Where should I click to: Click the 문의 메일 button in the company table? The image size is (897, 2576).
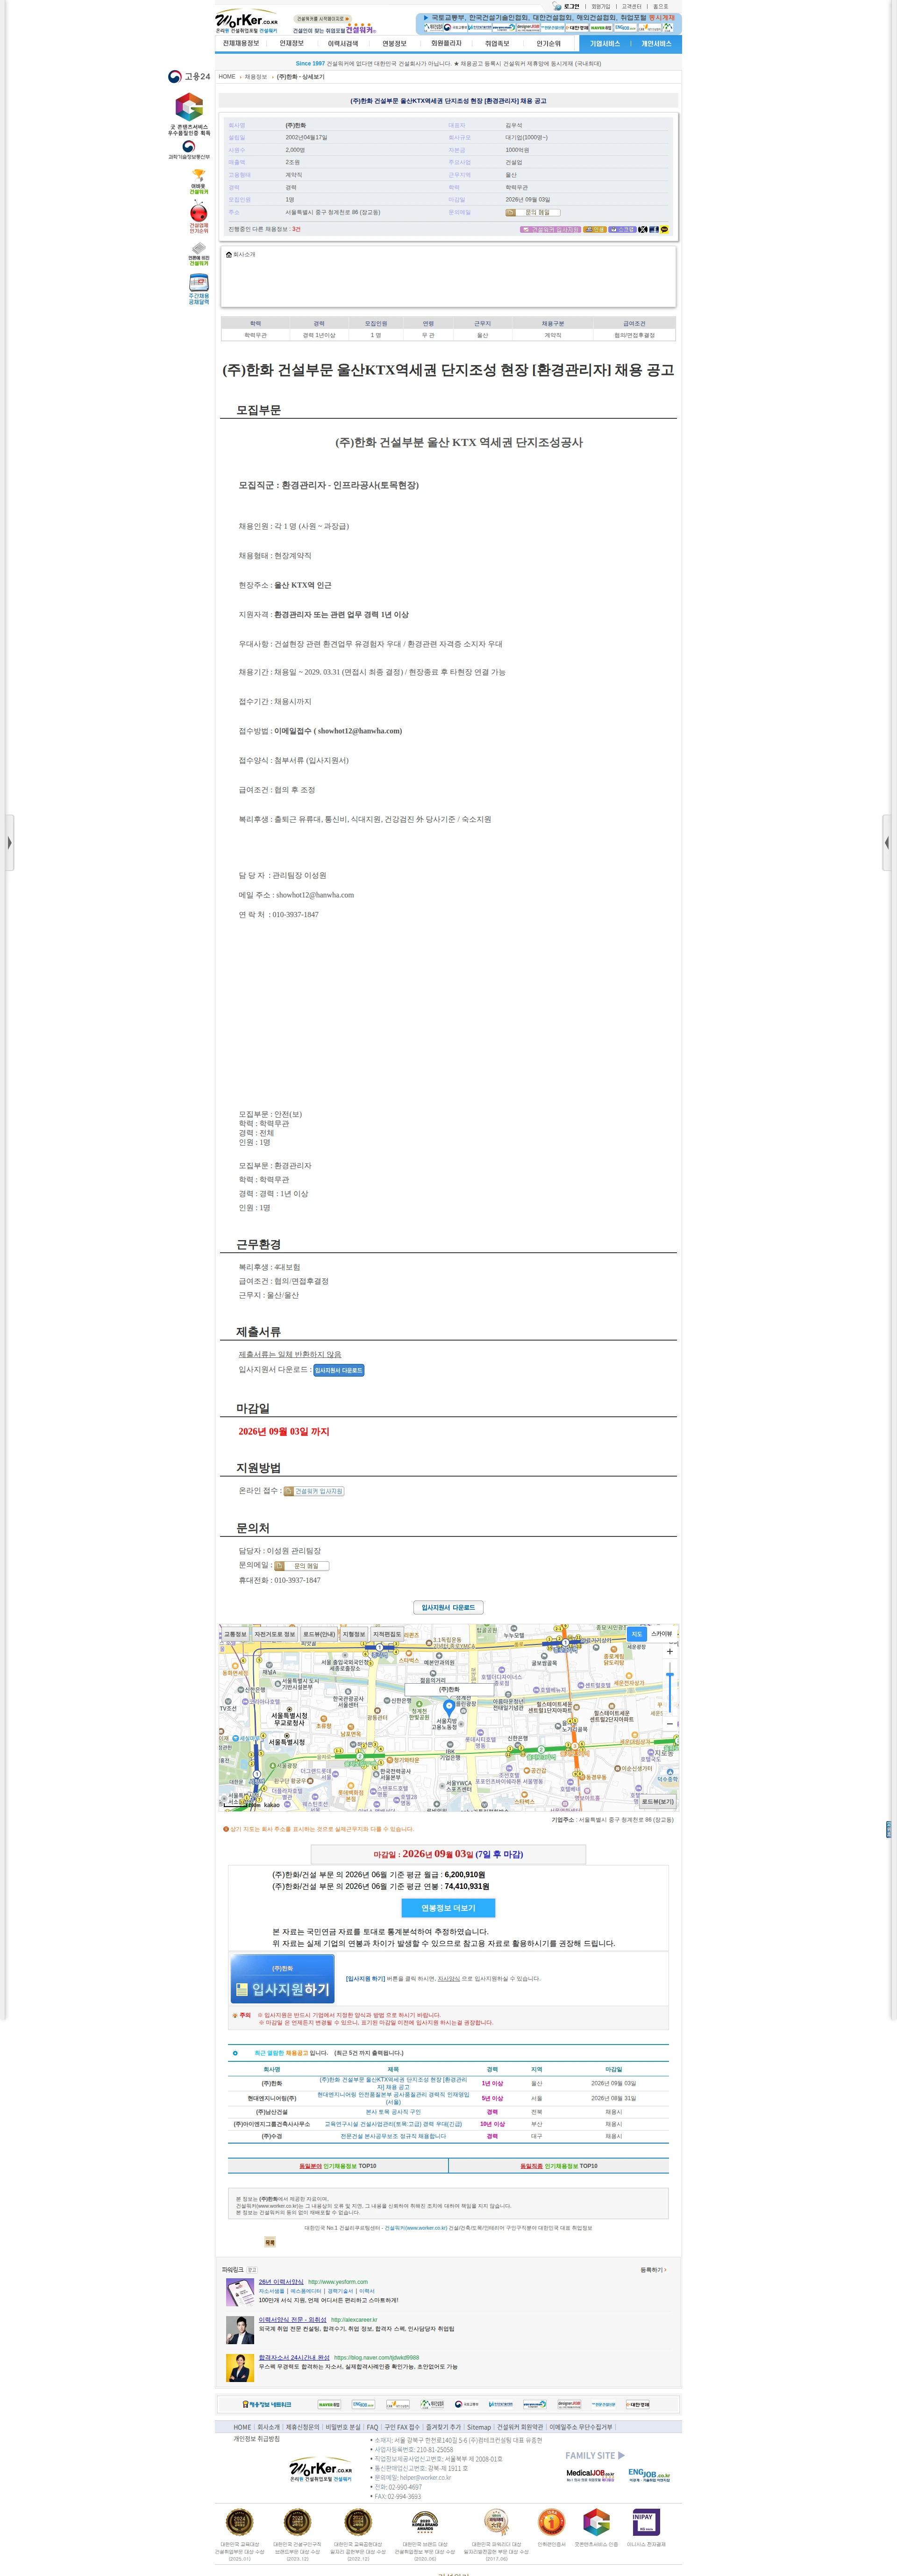tap(533, 212)
